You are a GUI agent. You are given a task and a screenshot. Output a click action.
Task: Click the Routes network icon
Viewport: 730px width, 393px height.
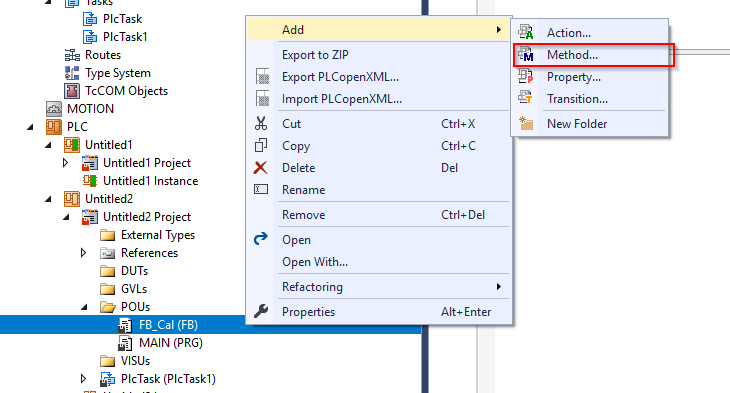[x=72, y=55]
